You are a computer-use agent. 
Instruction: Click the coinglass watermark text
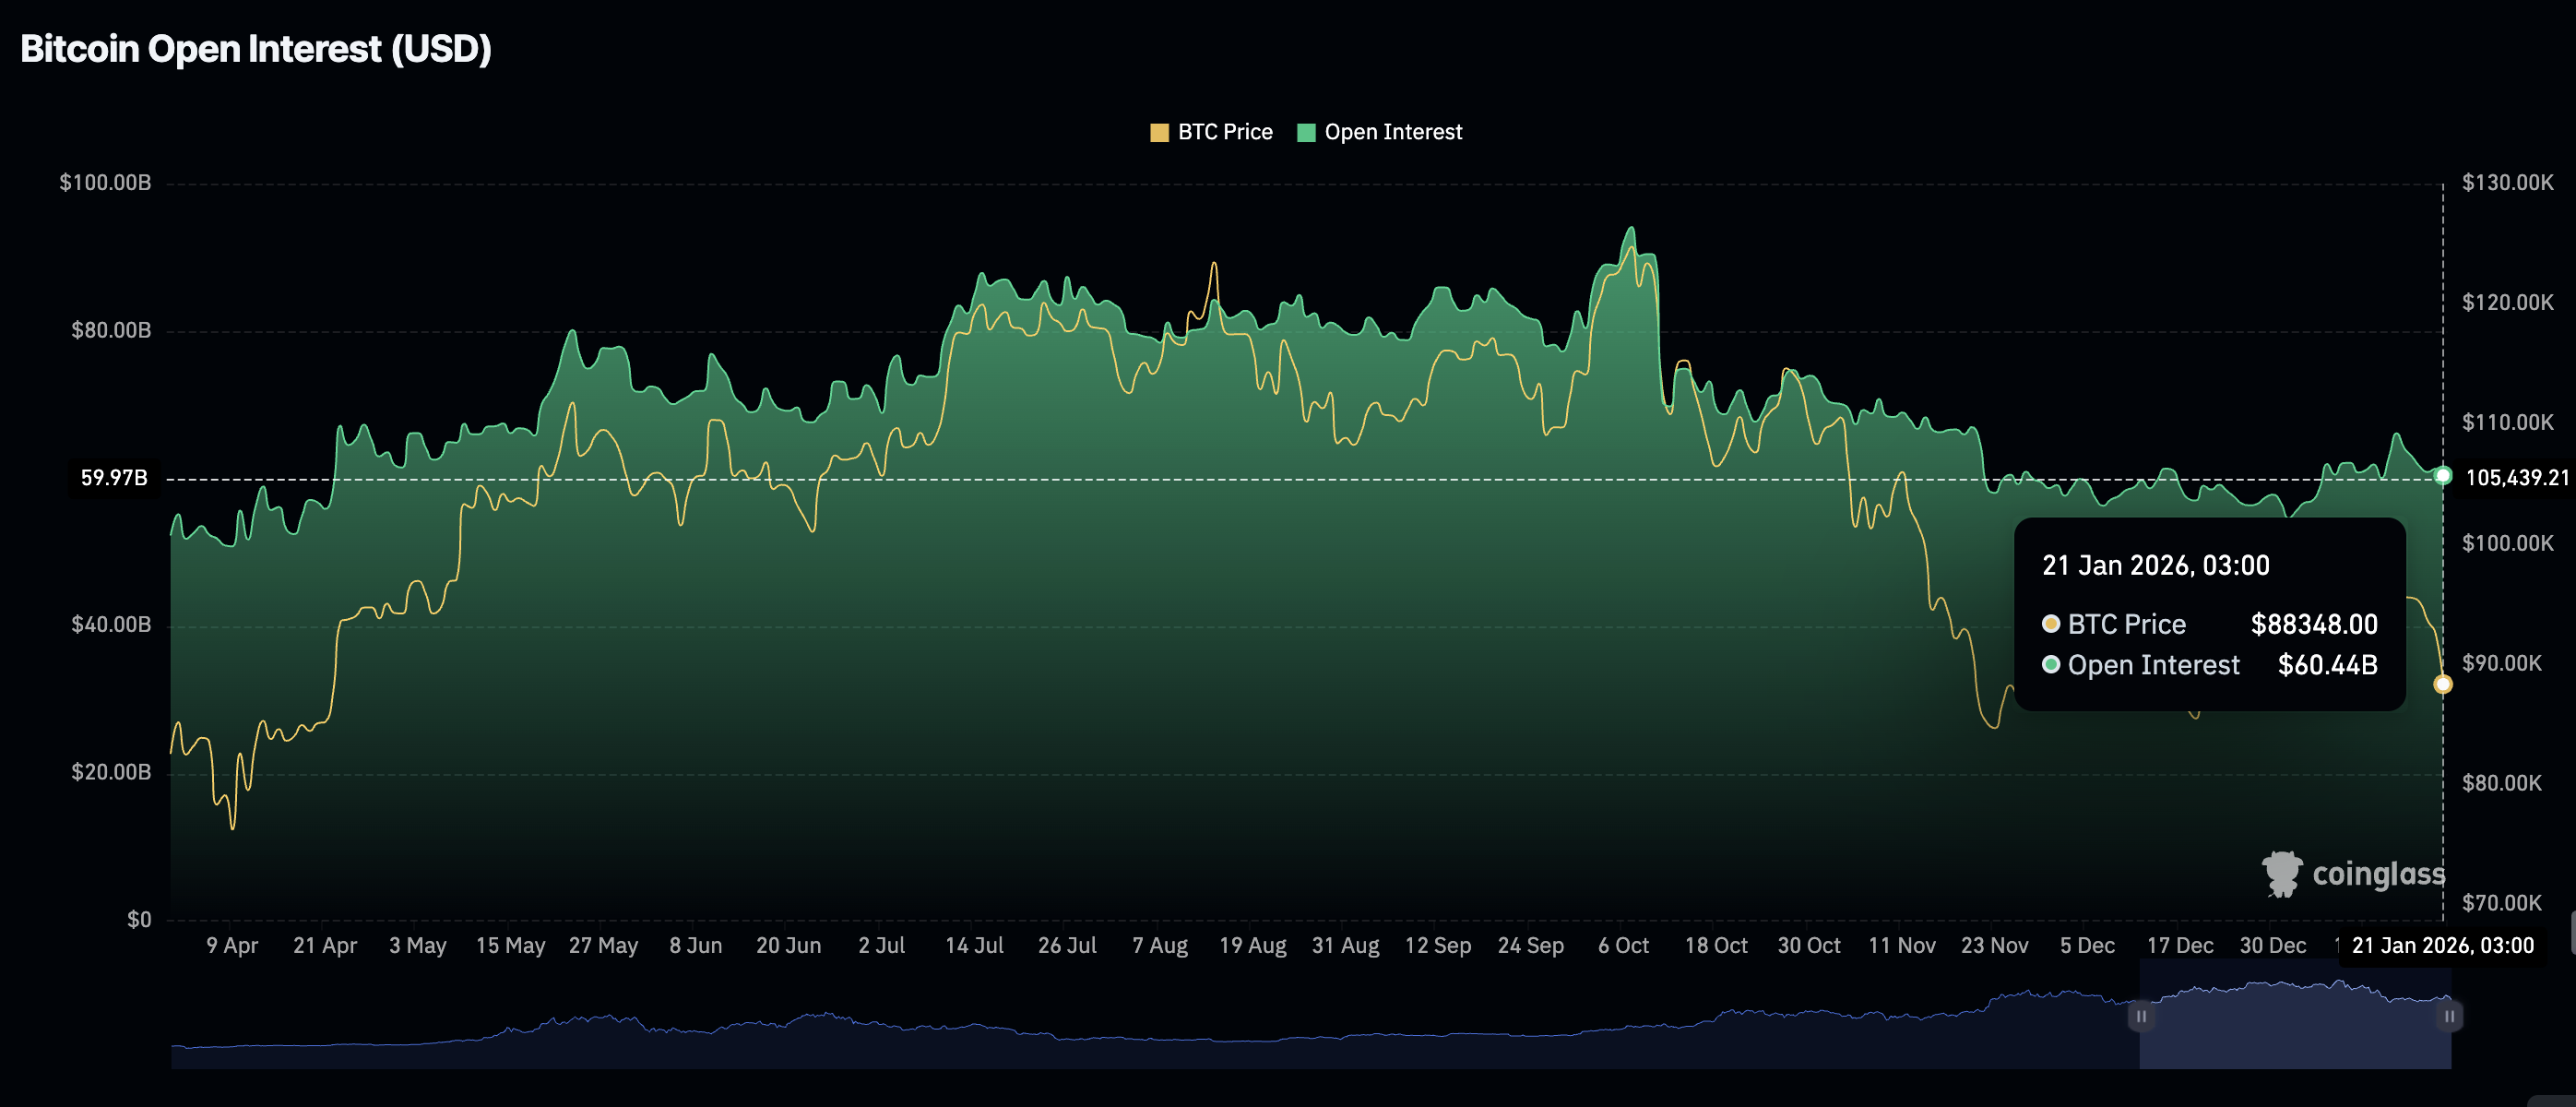coord(2378,874)
